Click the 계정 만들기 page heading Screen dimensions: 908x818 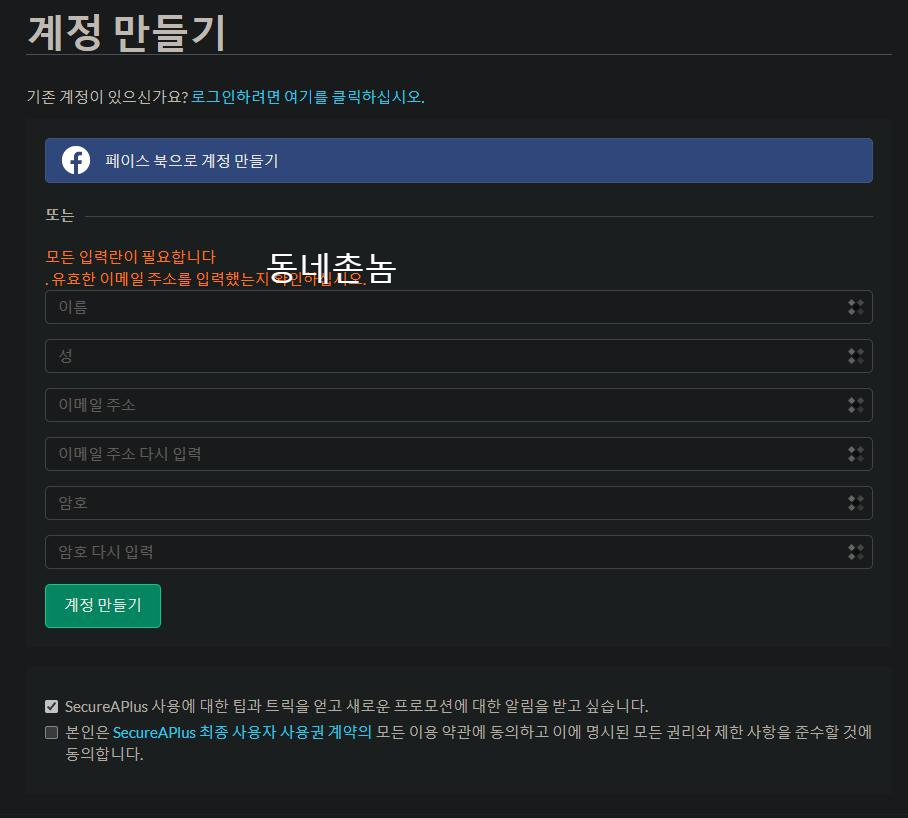point(126,32)
